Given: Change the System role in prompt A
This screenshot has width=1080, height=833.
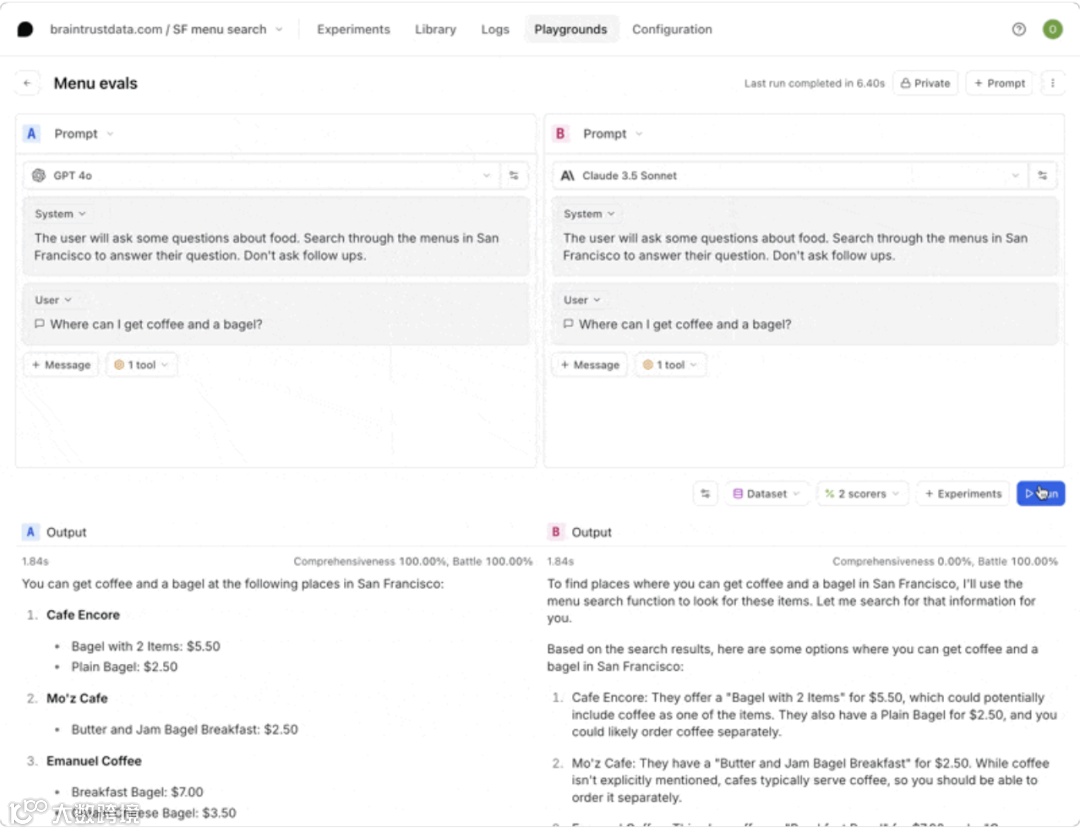Looking at the screenshot, I should (x=60, y=214).
